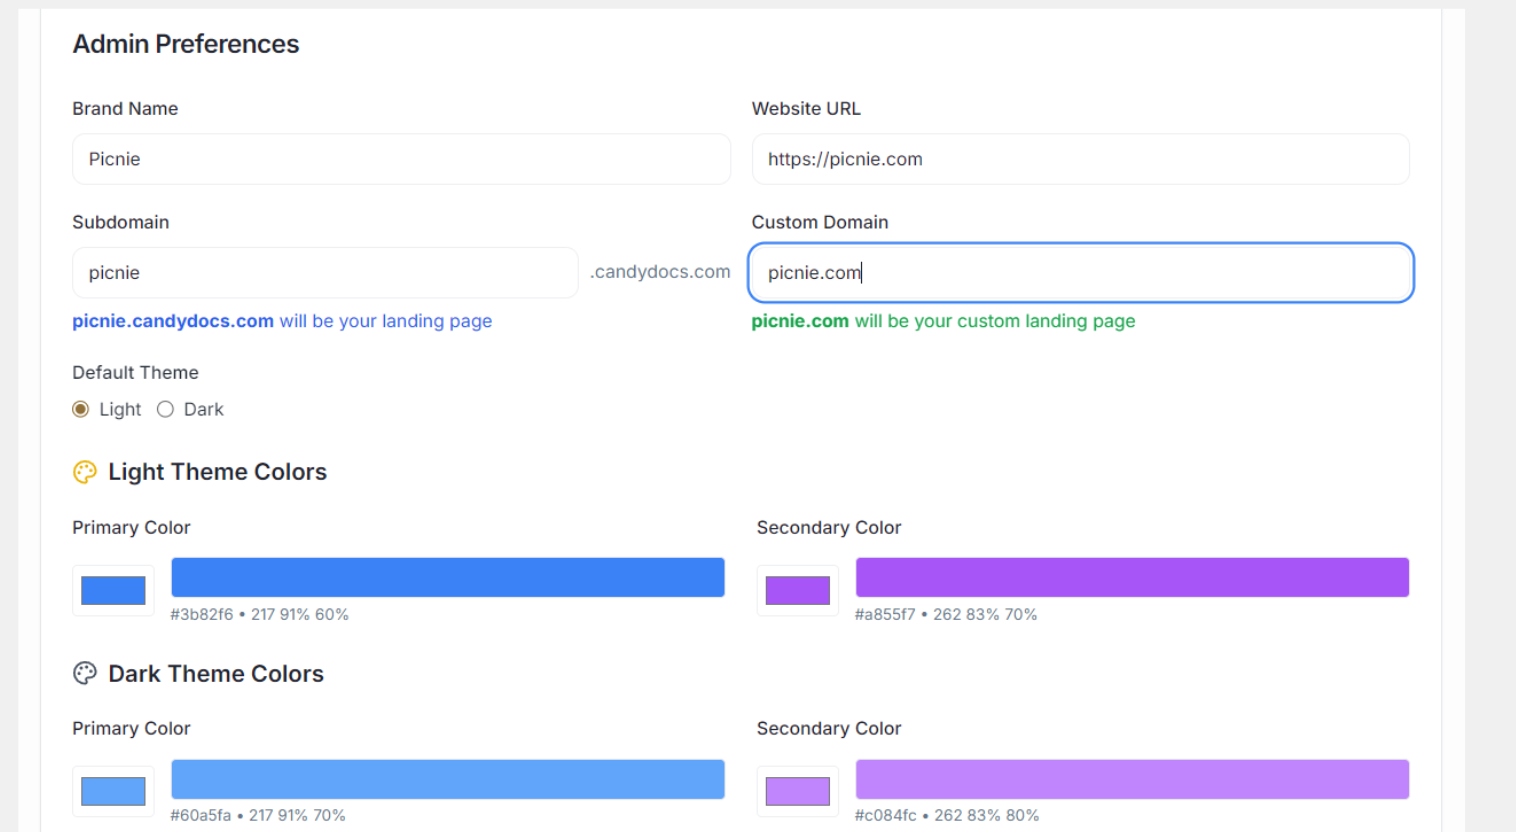Select the Dark default theme
Screen dimensions: 1516x832
pos(165,409)
